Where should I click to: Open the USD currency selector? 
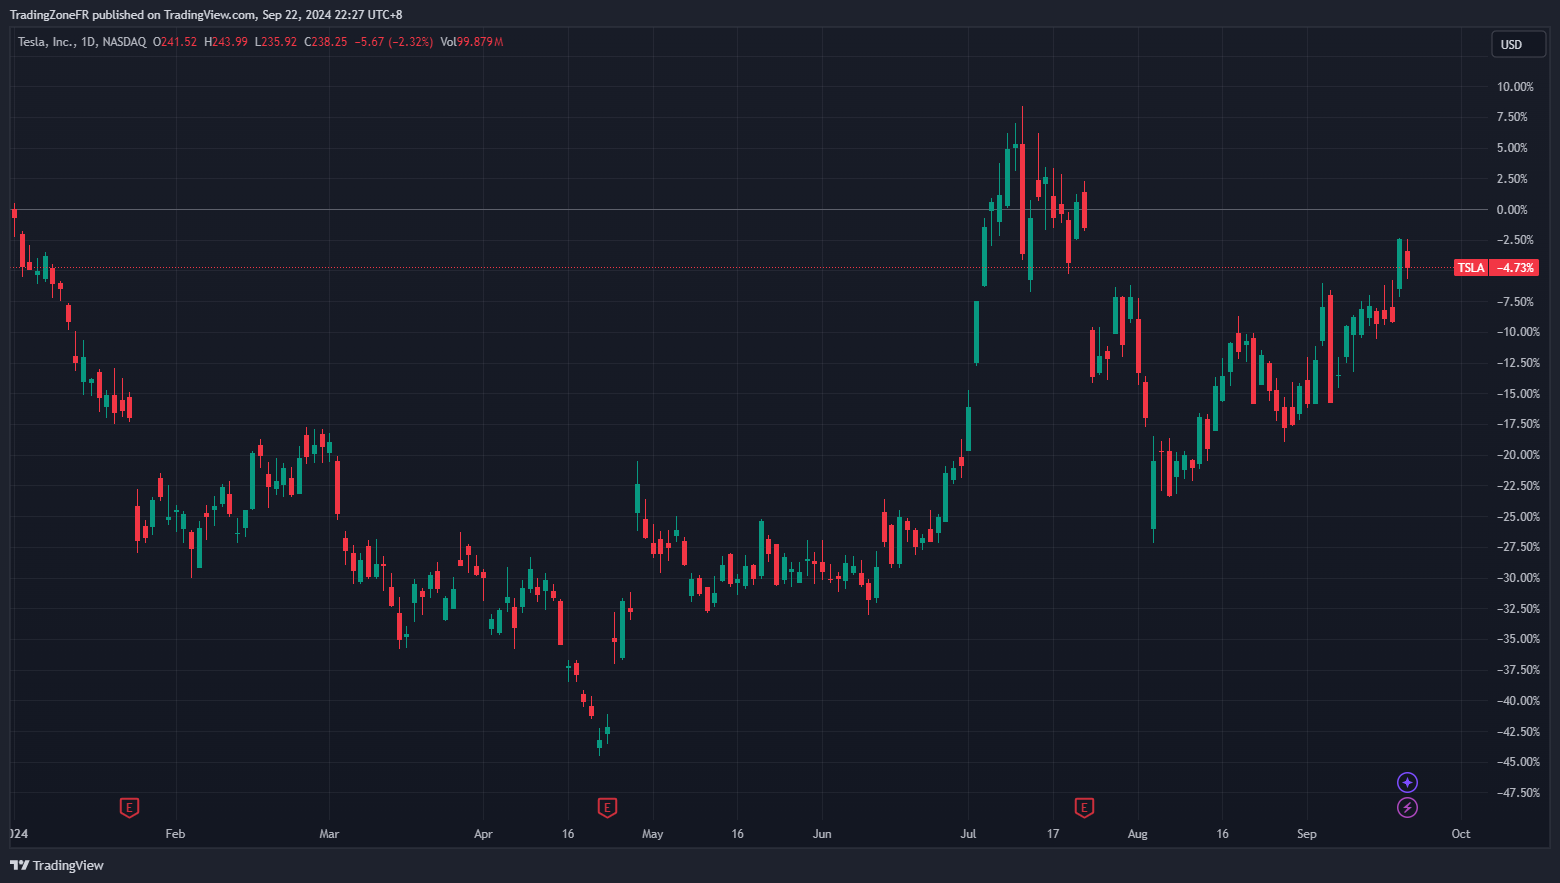coord(1519,44)
